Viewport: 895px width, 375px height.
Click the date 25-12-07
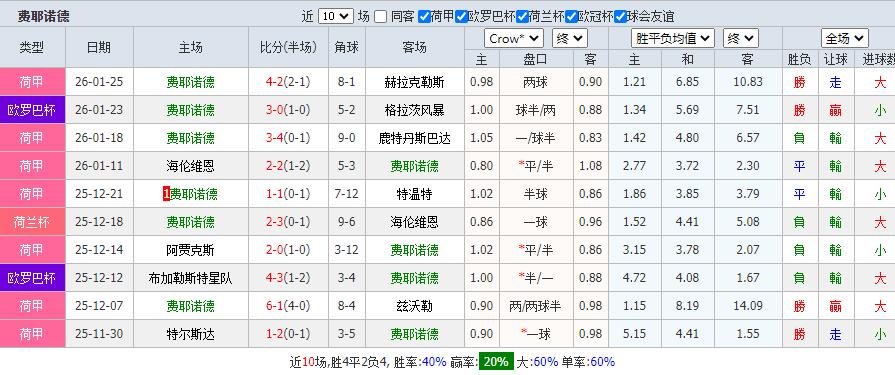tap(99, 306)
